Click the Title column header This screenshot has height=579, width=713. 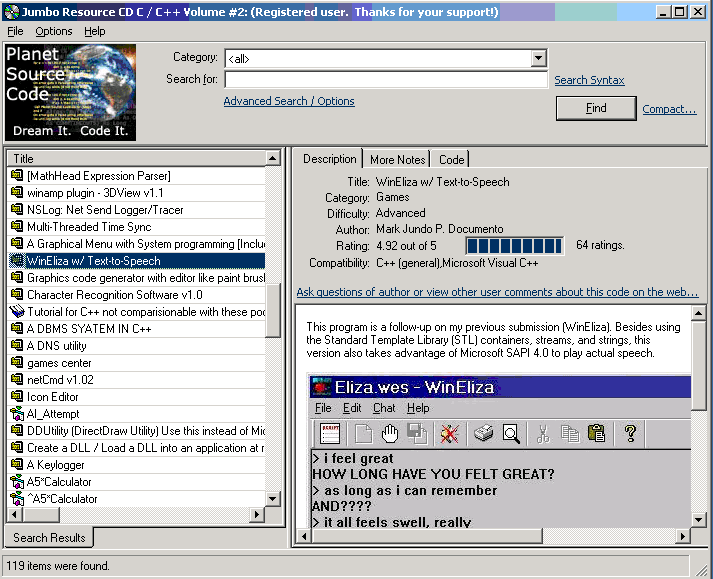136,159
